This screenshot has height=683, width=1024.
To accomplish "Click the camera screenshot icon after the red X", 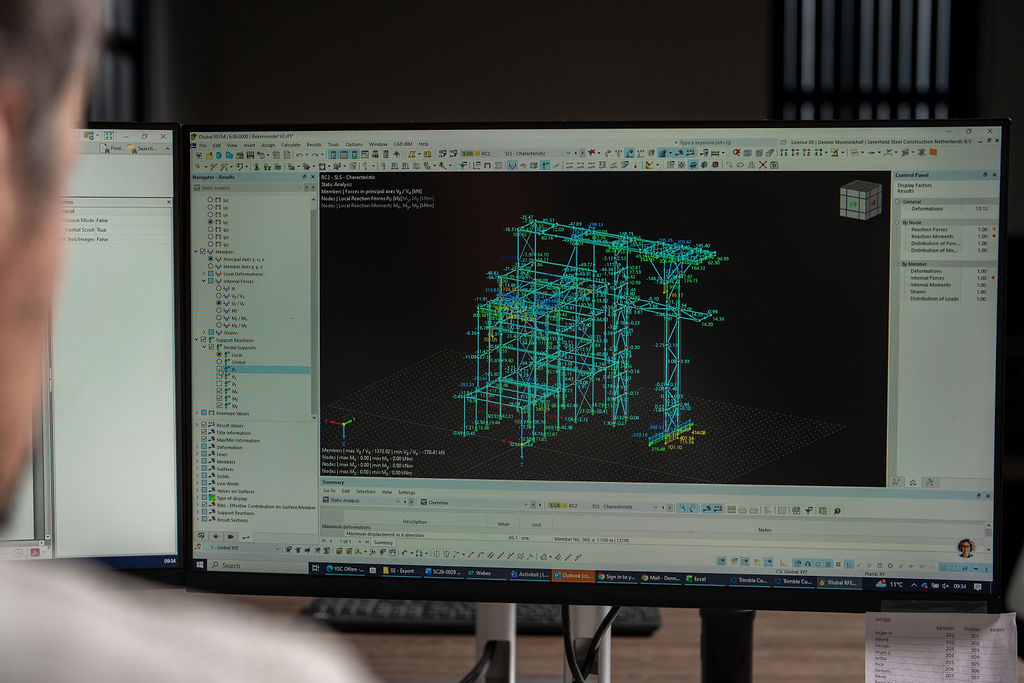I will coord(774,165).
